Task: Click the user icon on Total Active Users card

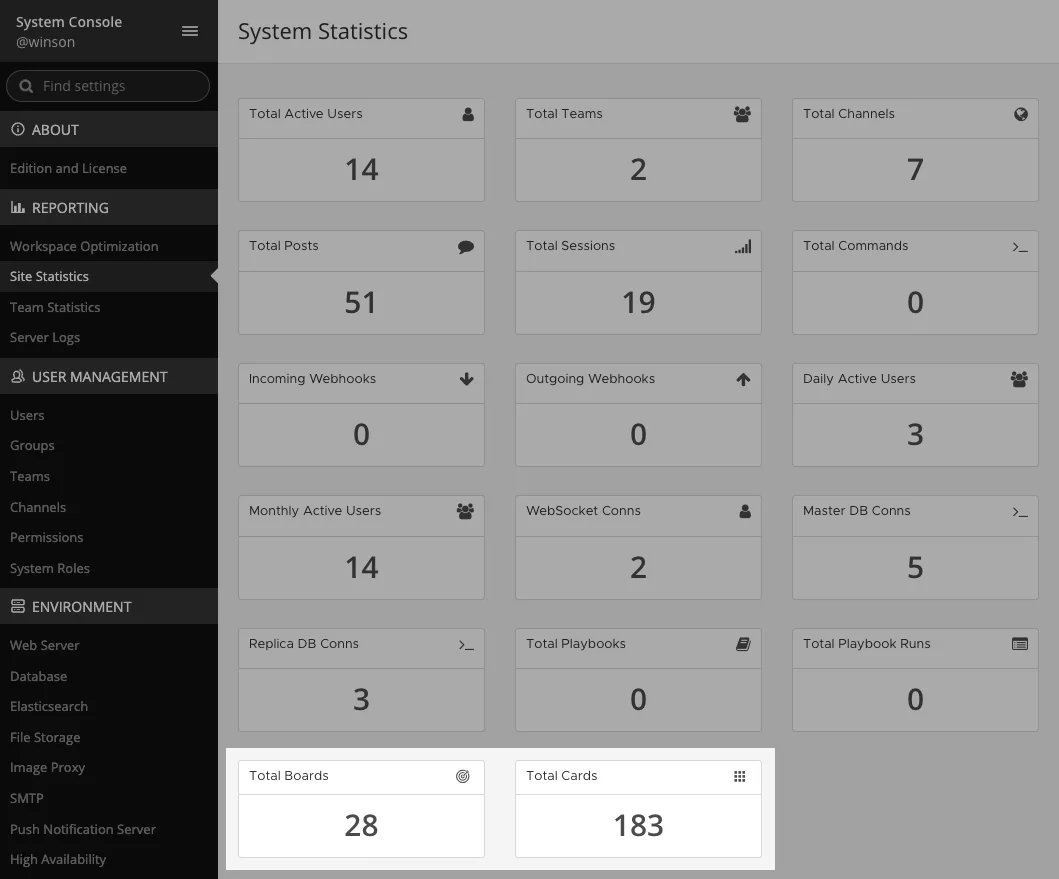Action: pyautogui.click(x=467, y=114)
